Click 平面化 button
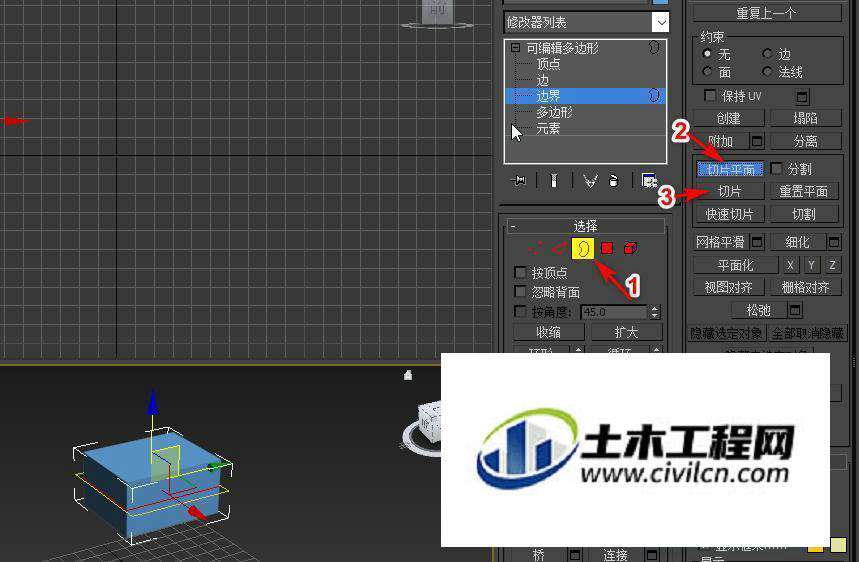This screenshot has height=562, width=859. pyautogui.click(x=735, y=265)
